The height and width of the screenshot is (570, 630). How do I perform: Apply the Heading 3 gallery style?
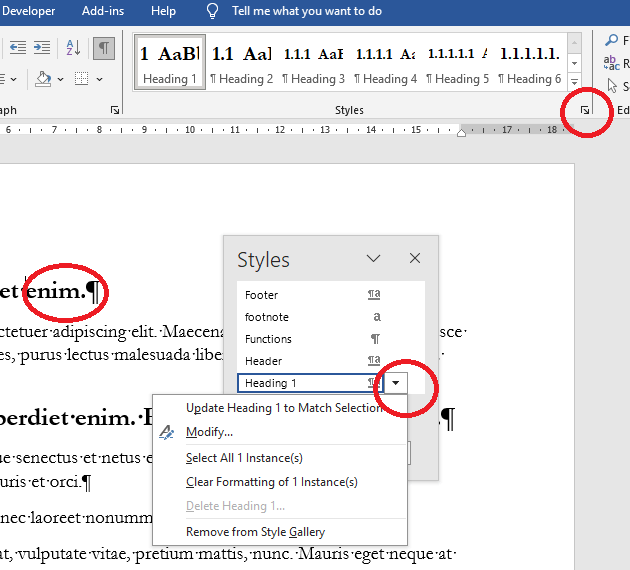pyautogui.click(x=314, y=62)
